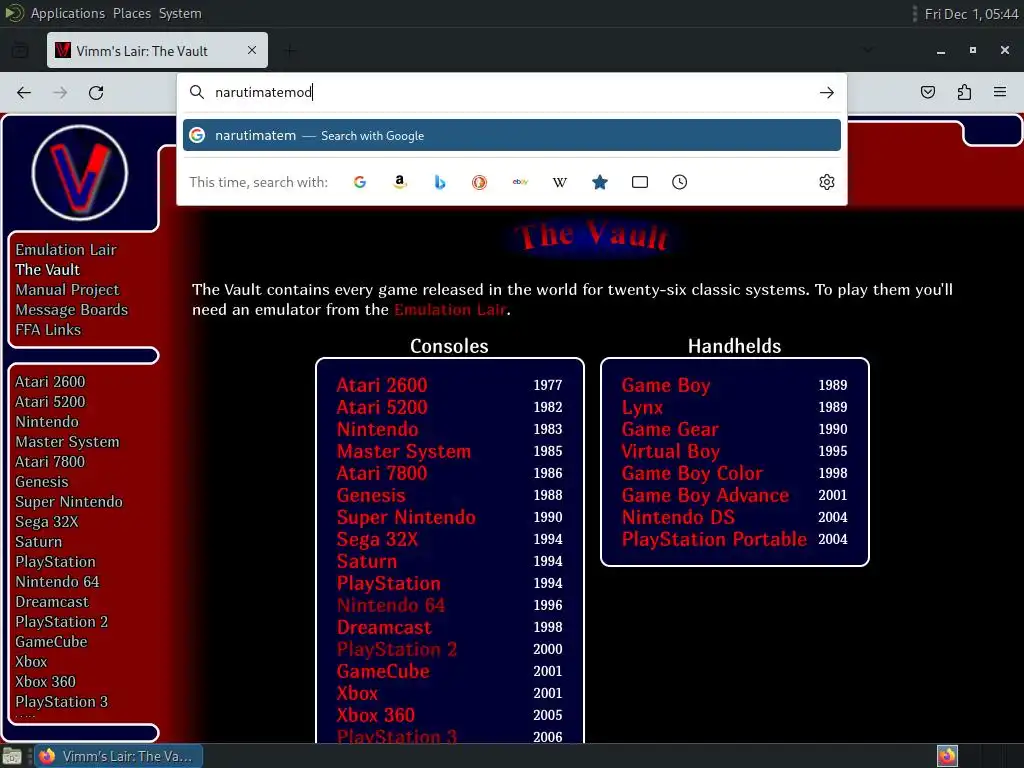Screen dimensions: 1024x768
Task: Click The Vault title banner
Action: click(593, 236)
